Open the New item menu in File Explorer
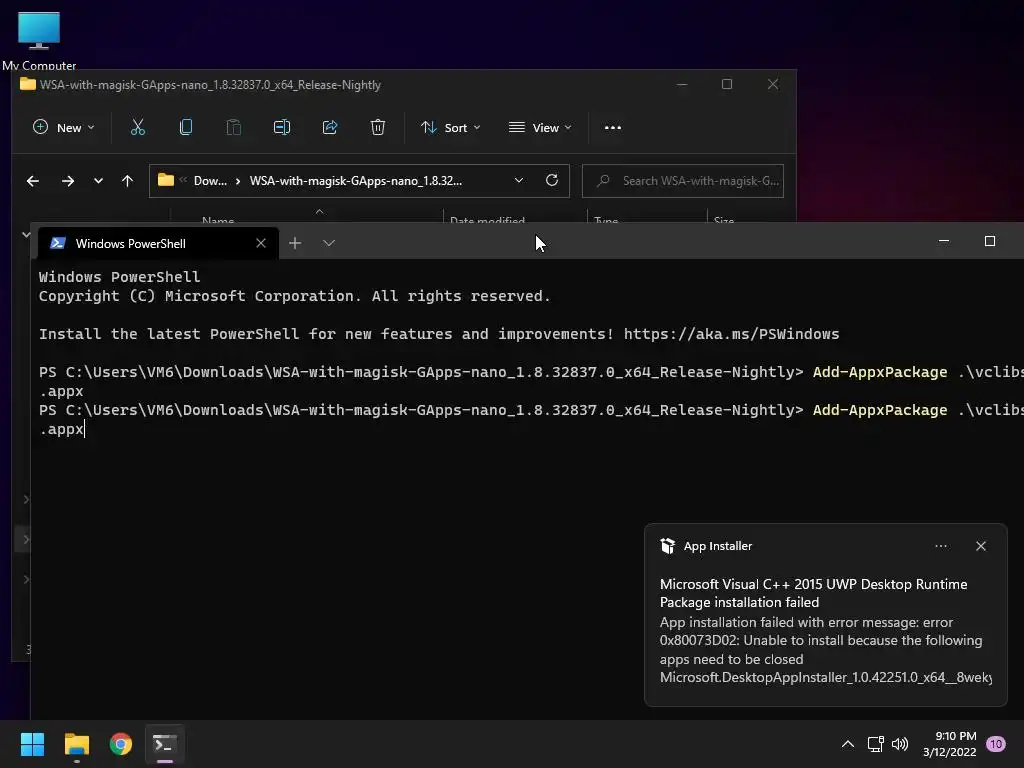Screen dimensions: 1024x768 point(63,127)
